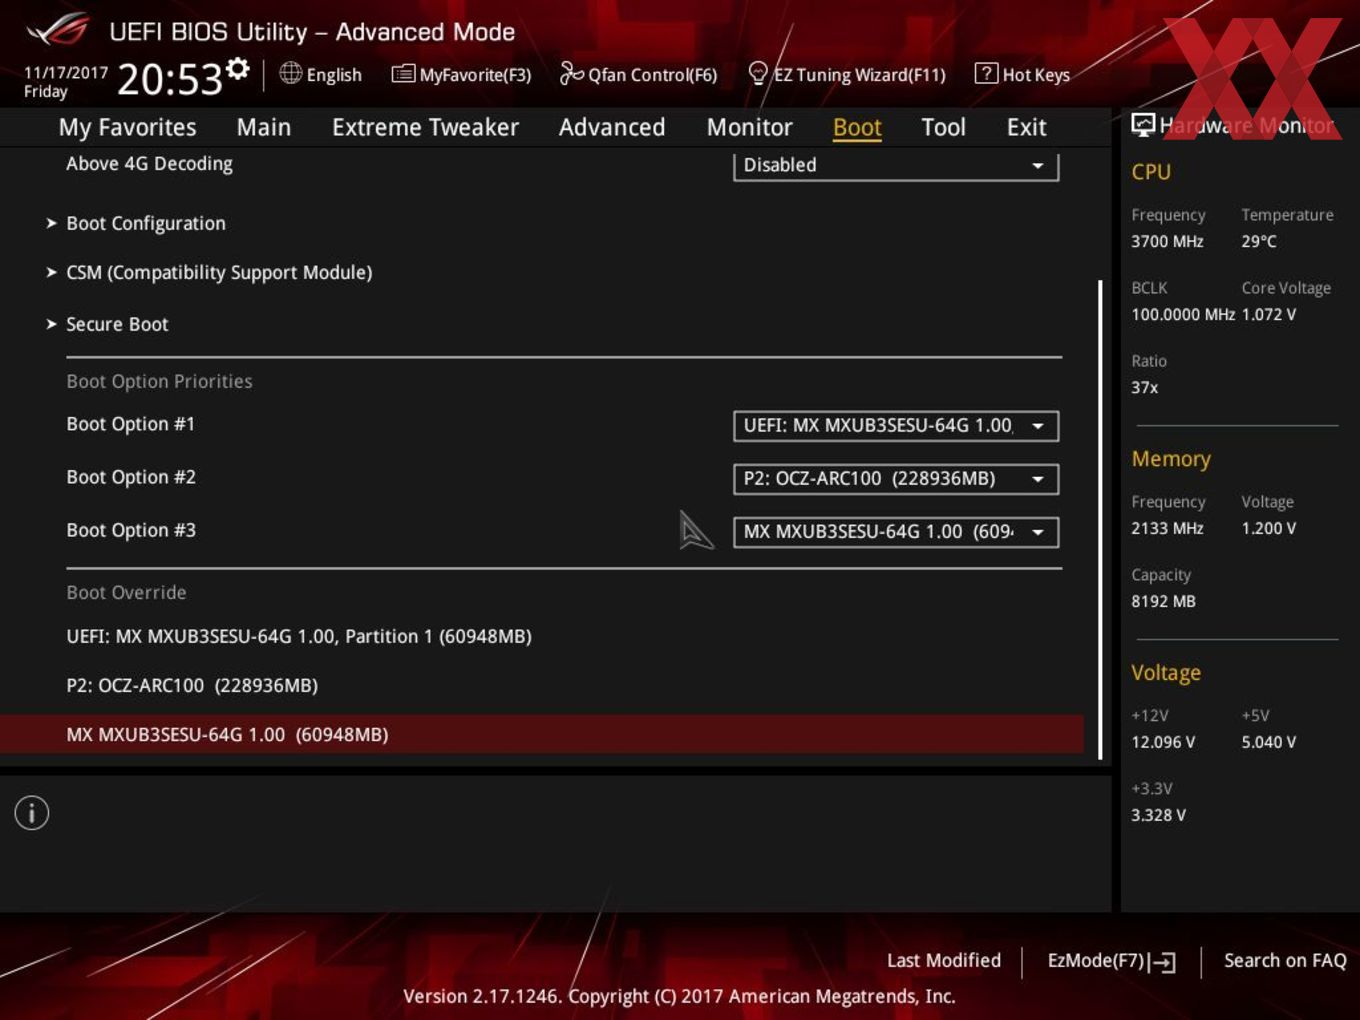The width and height of the screenshot is (1360, 1020).
Task: Click the Boot Override heading
Action: coord(126,592)
